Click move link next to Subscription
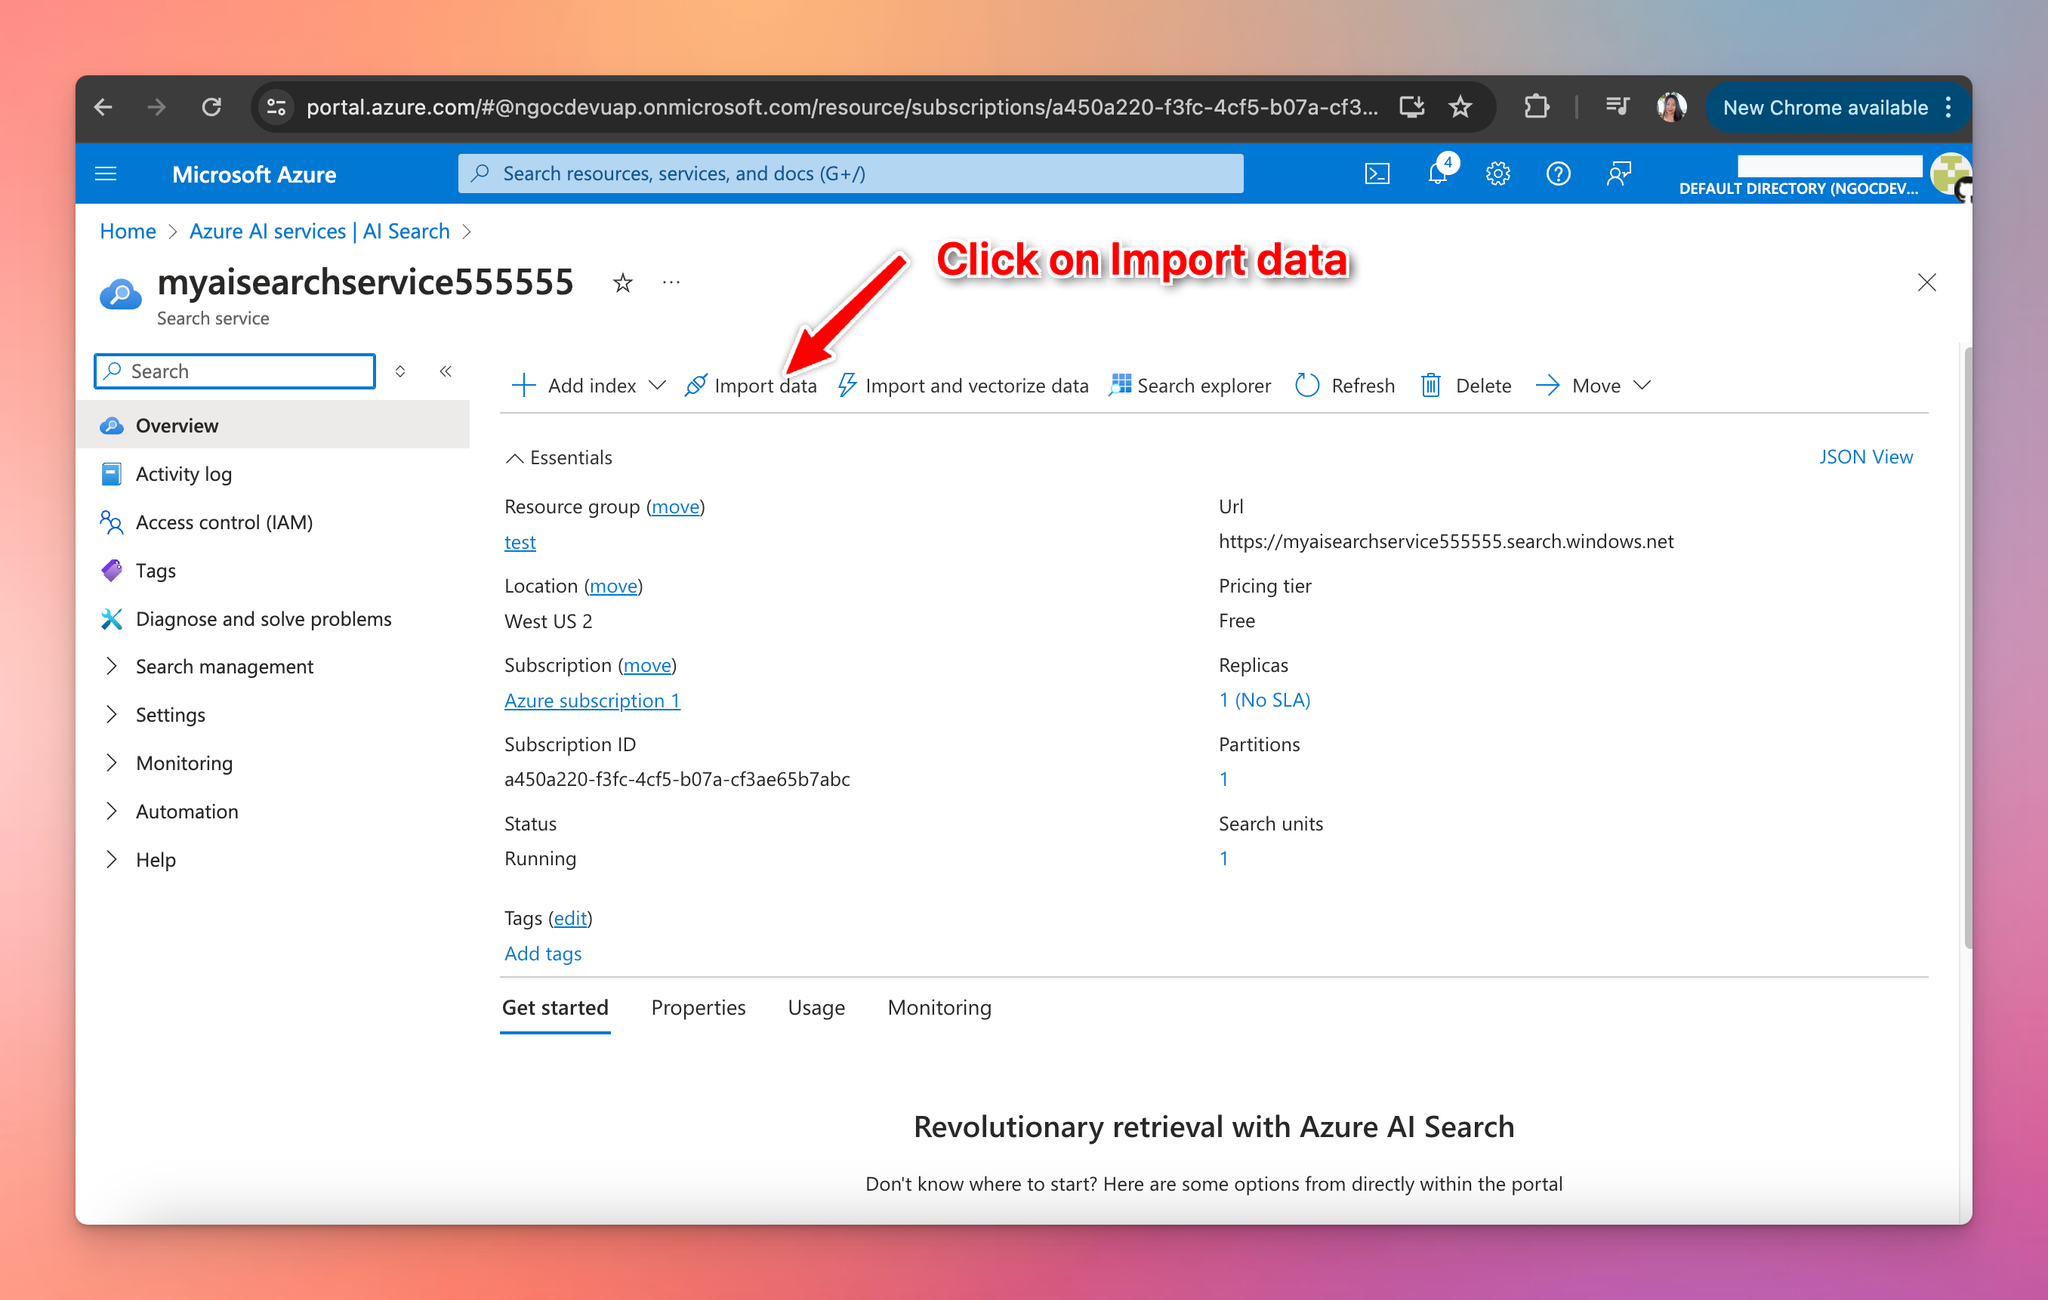The image size is (2048, 1300). [x=647, y=665]
